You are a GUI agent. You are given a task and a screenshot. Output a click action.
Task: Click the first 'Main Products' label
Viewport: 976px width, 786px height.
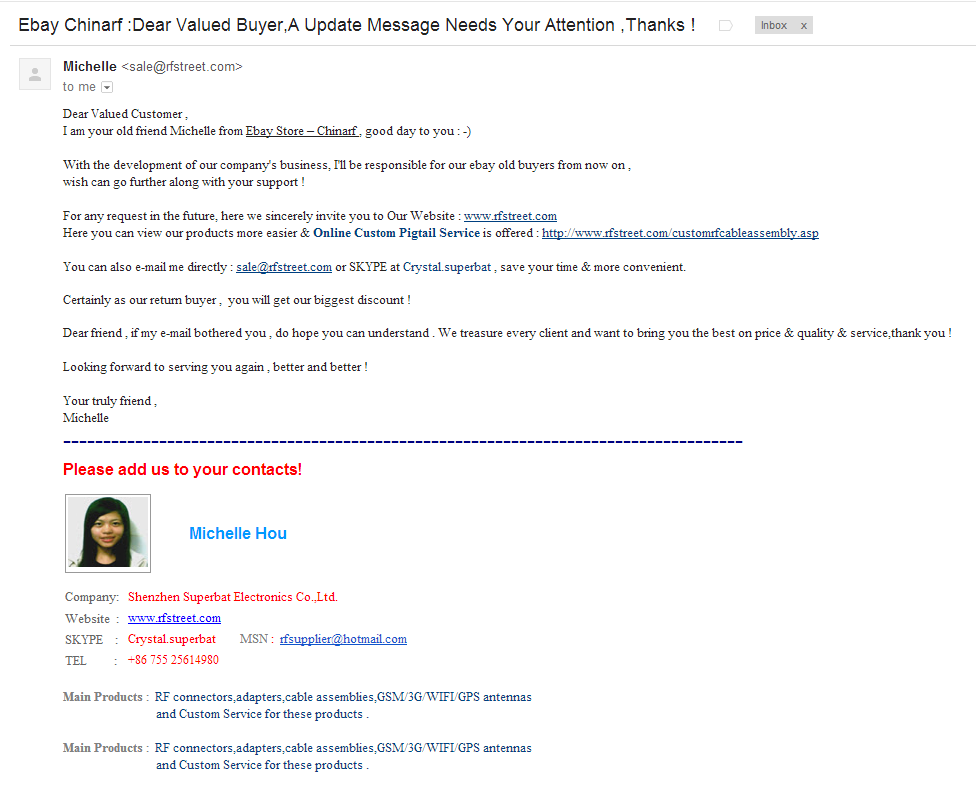[103, 697]
